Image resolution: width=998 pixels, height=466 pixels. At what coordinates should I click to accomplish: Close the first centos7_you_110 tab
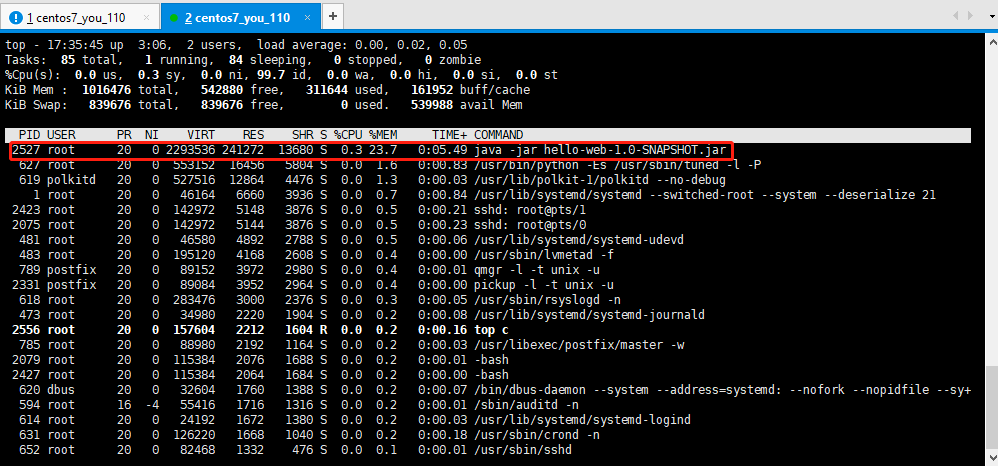(146, 17)
